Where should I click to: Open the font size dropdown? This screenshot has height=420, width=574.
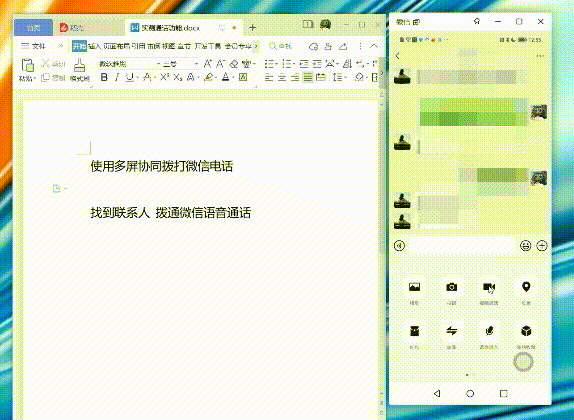point(196,64)
